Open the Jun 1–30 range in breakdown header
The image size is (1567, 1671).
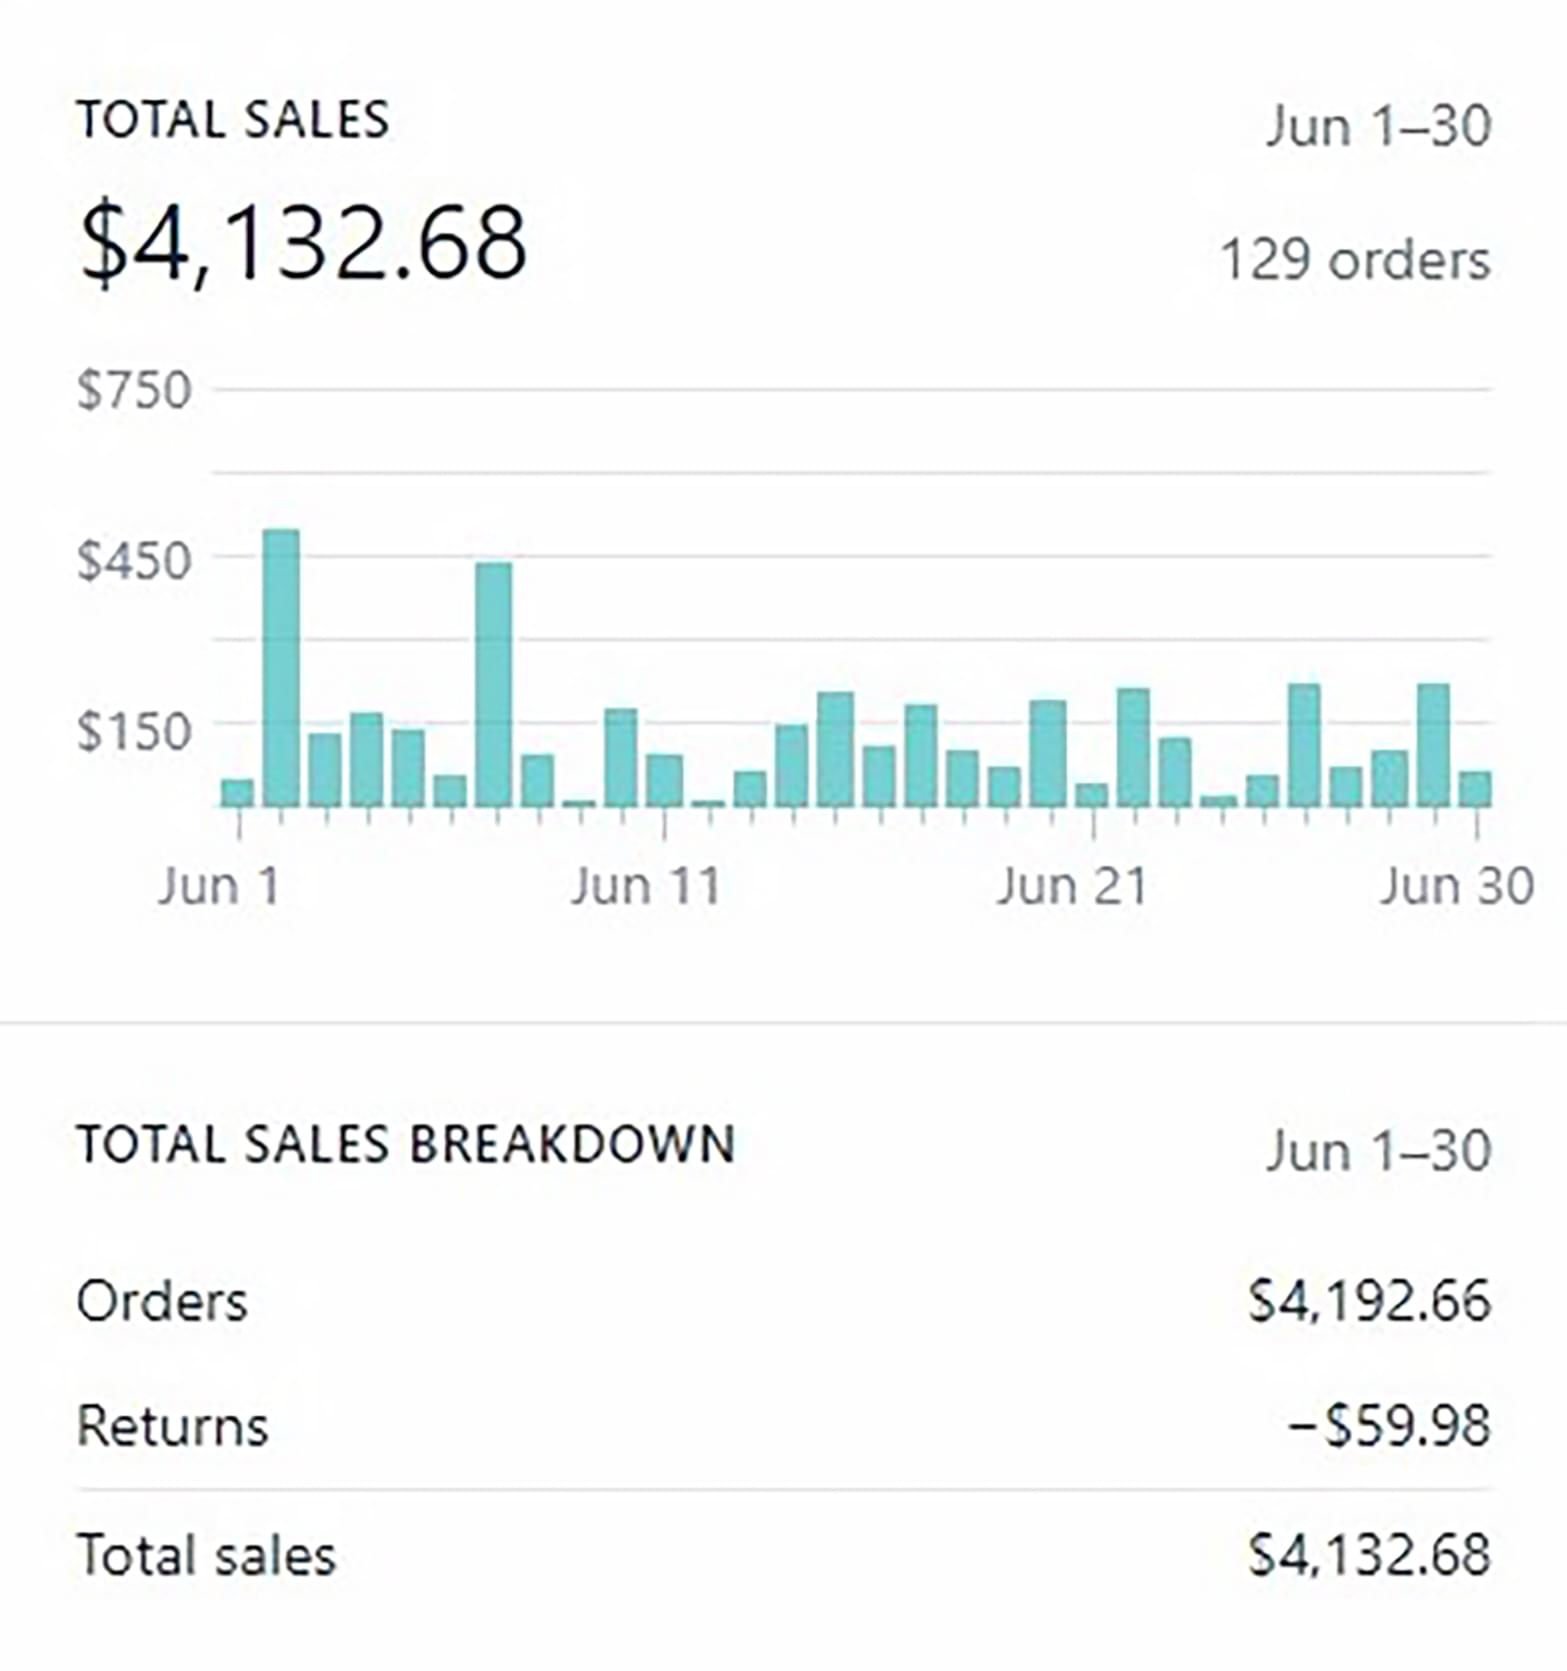click(x=1378, y=1151)
